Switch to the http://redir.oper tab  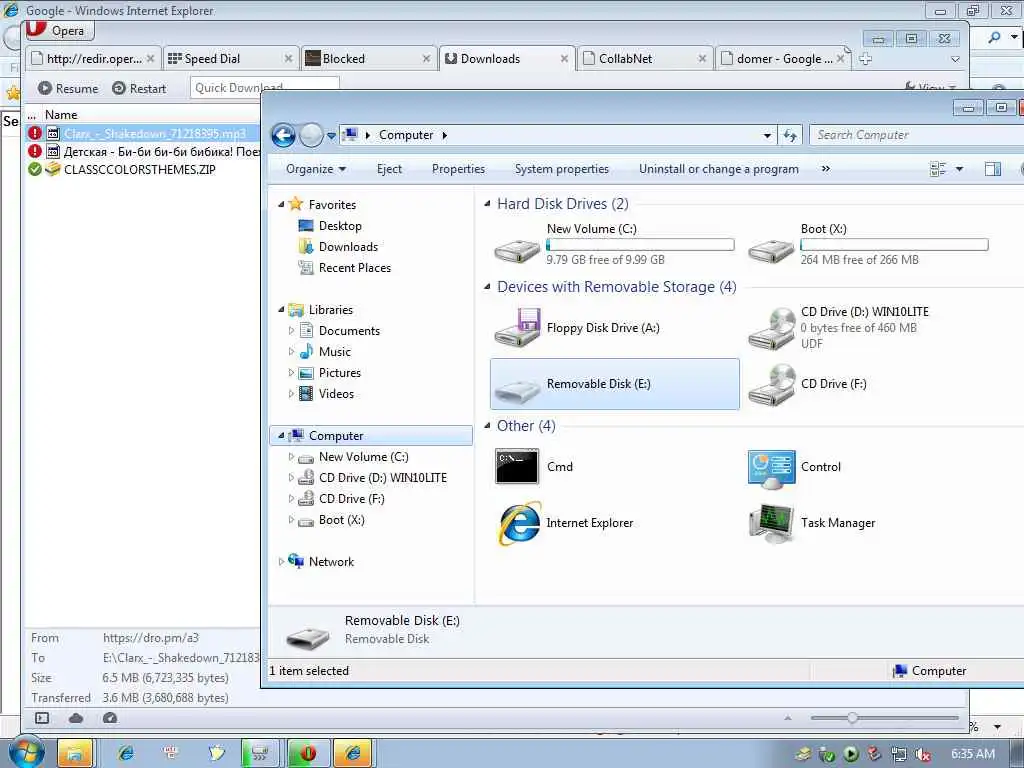pyautogui.click(x=93, y=59)
